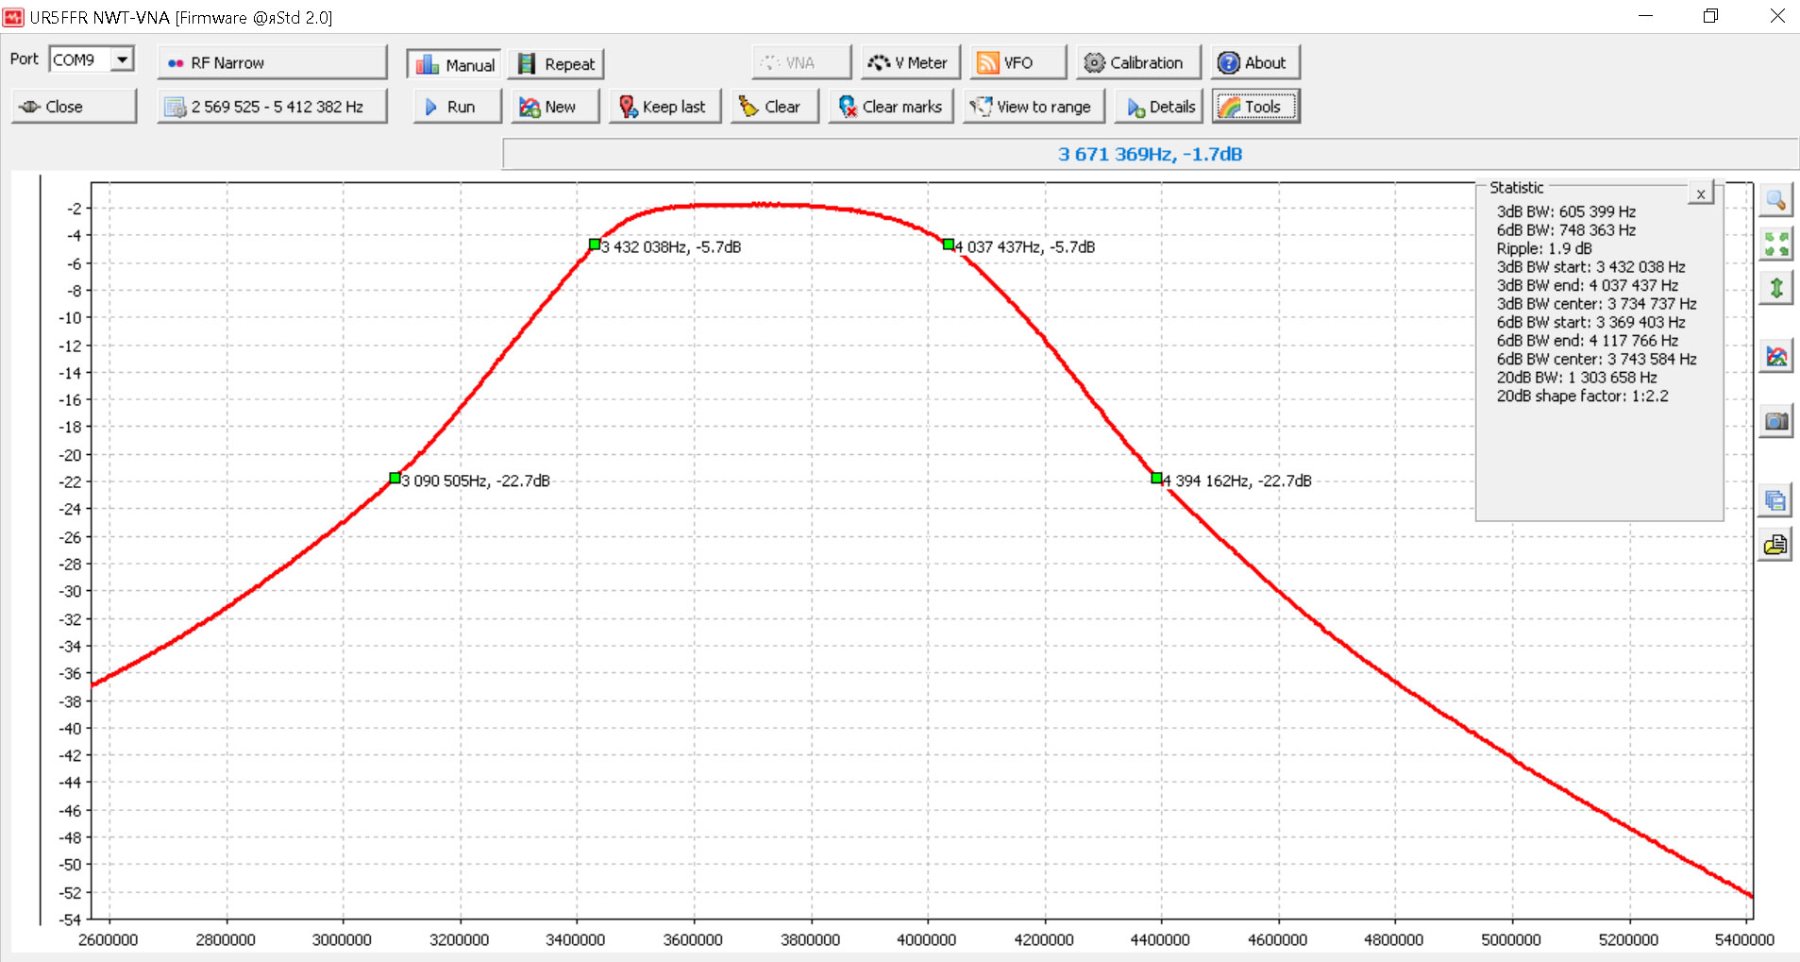
Task: Click the four green arrows fit icon
Action: tap(1776, 244)
